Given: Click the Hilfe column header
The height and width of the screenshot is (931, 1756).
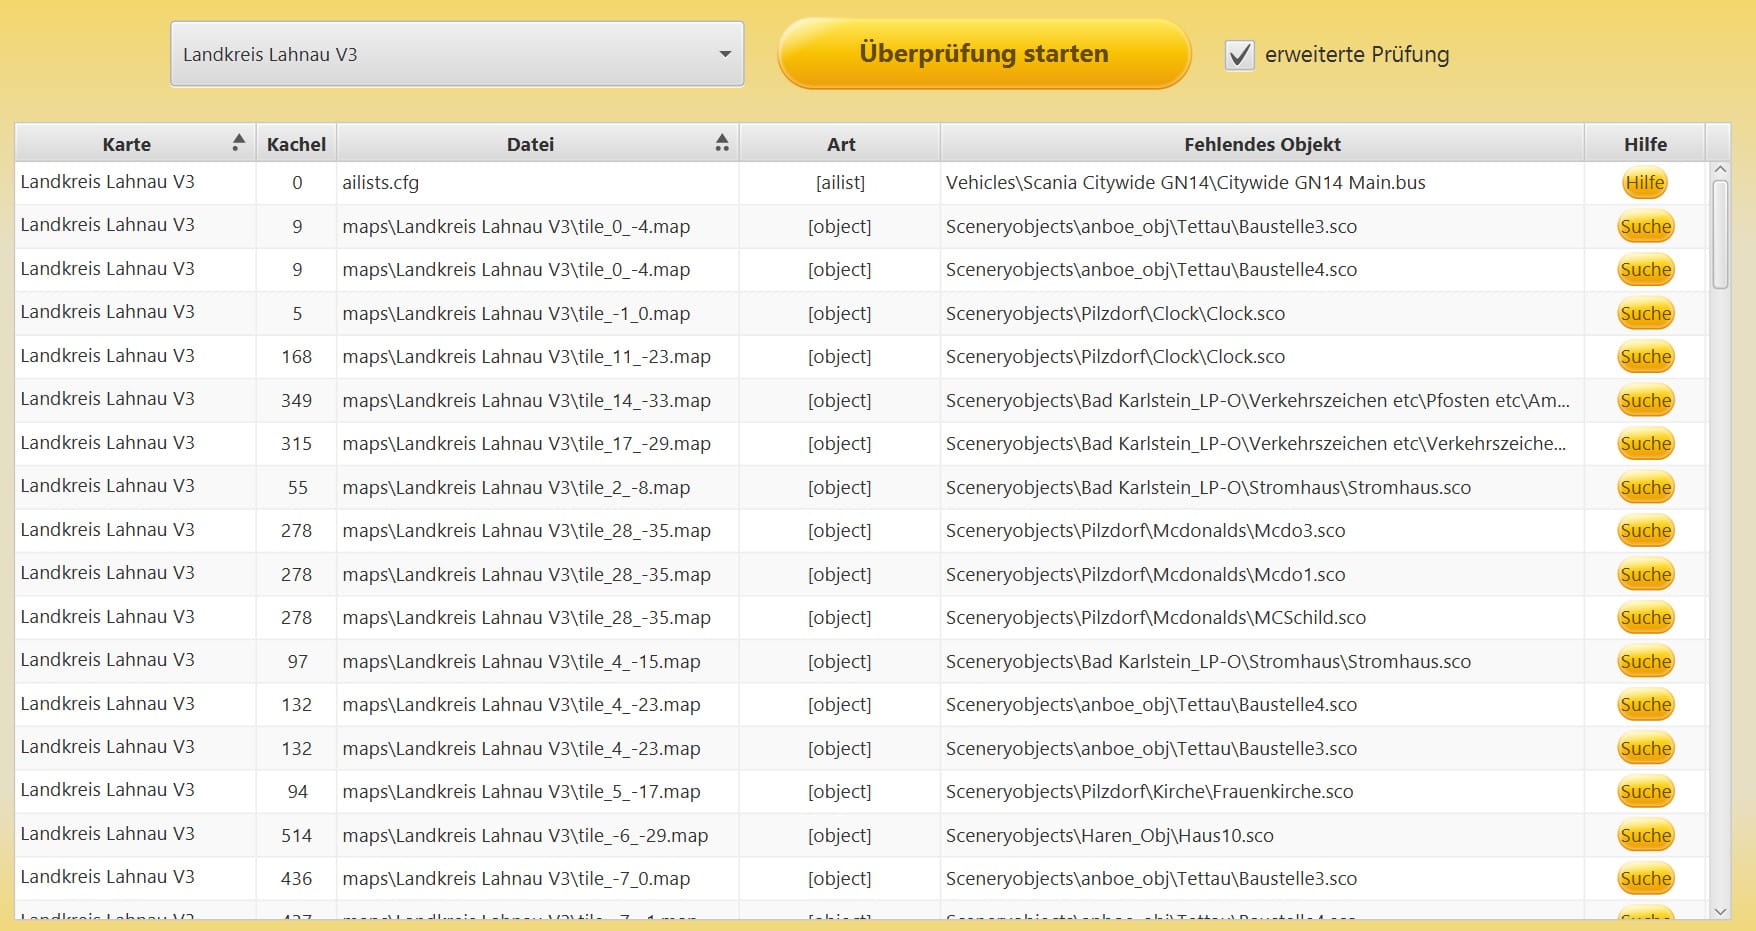Looking at the screenshot, I should (x=1644, y=144).
